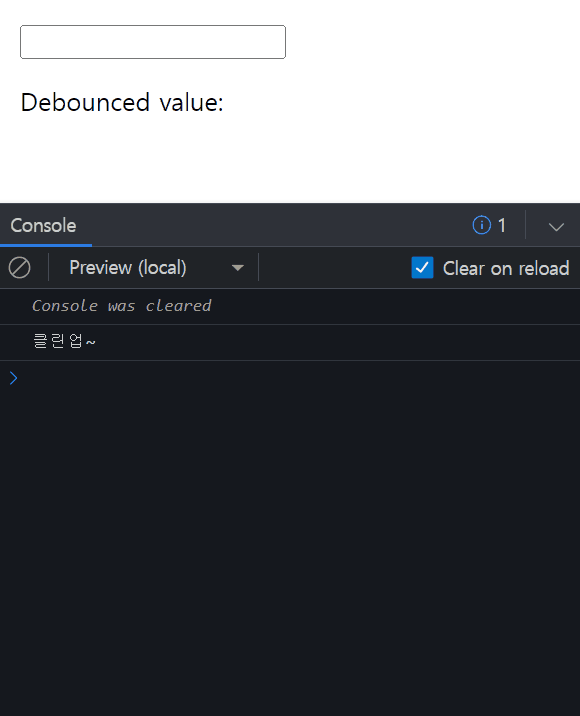Click the Debounced value: text

point(122,102)
